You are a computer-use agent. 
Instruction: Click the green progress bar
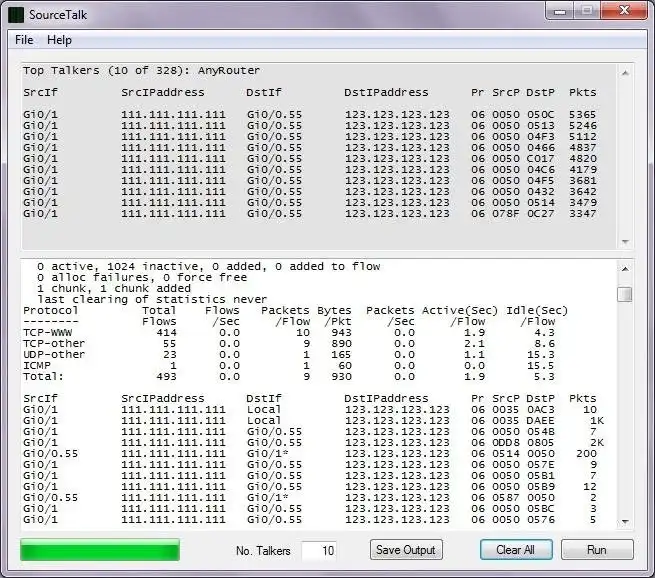pyautogui.click(x=100, y=550)
